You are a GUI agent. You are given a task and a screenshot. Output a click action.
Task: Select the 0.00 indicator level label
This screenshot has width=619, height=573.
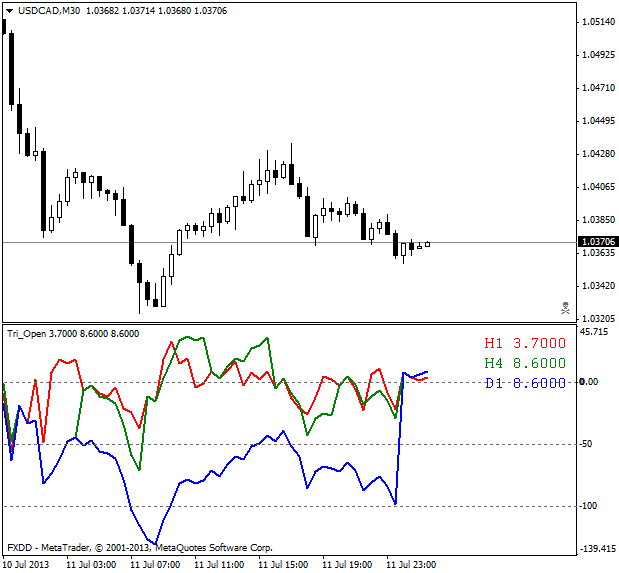coord(589,382)
